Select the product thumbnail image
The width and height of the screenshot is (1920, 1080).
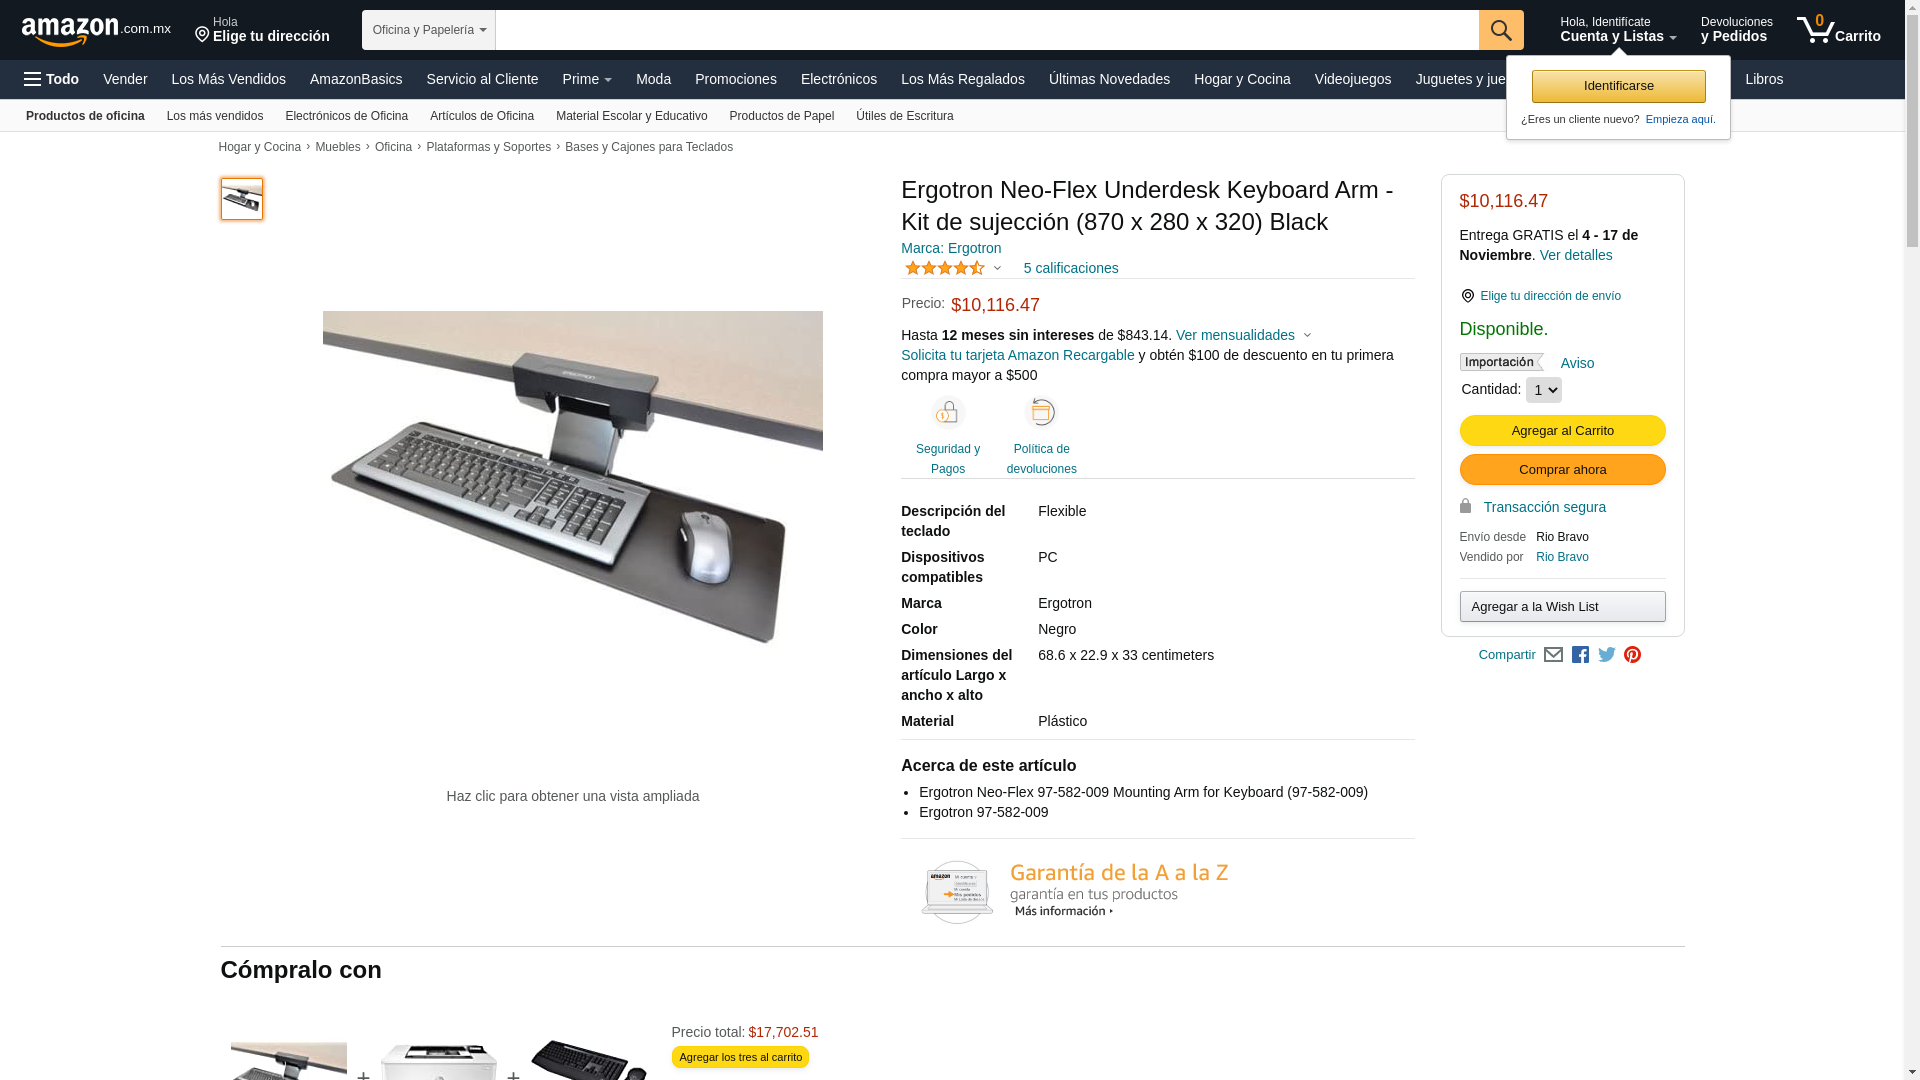[242, 199]
